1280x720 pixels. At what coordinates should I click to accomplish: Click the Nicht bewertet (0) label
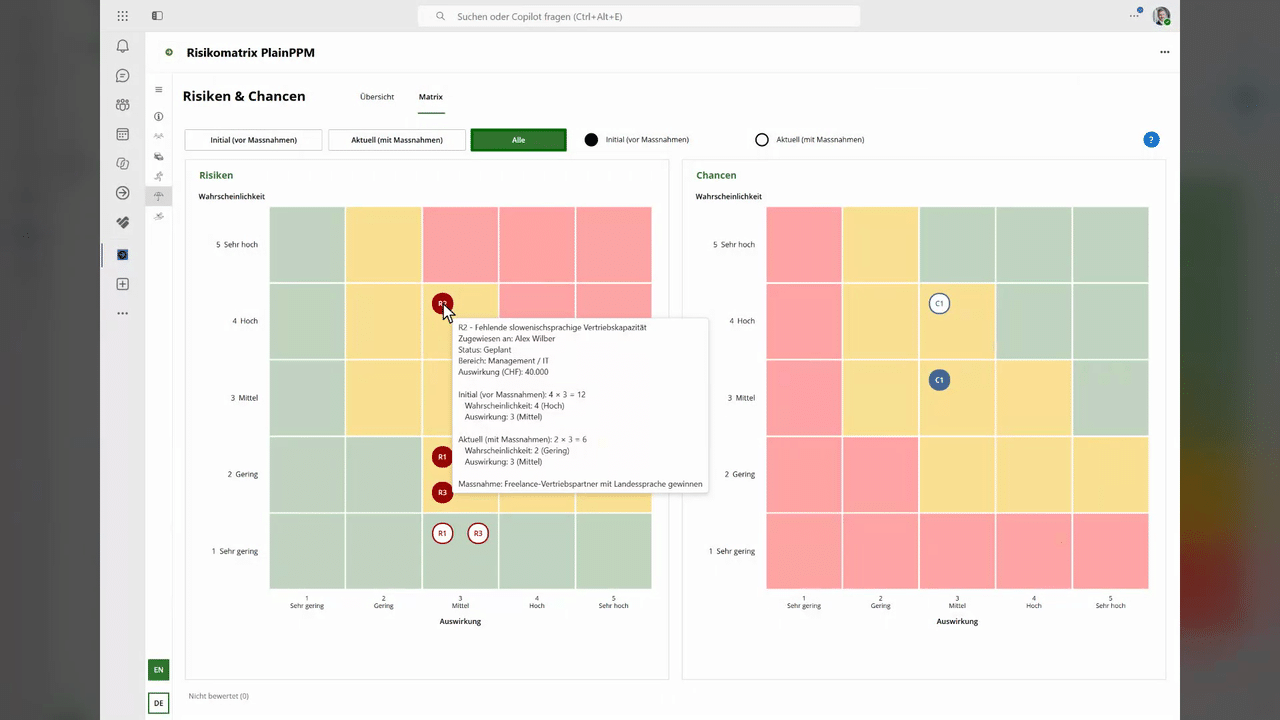pyautogui.click(x=219, y=696)
